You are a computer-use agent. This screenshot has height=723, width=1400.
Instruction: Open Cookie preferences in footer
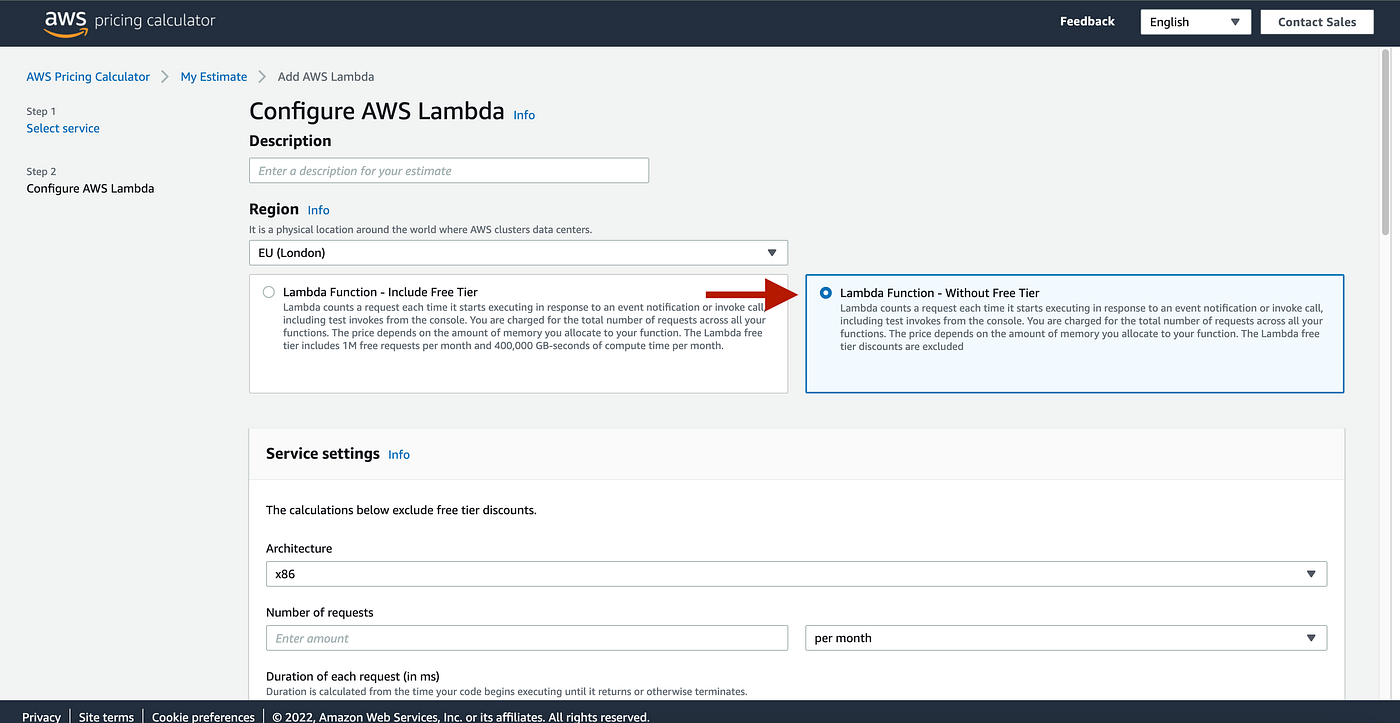[203, 717]
